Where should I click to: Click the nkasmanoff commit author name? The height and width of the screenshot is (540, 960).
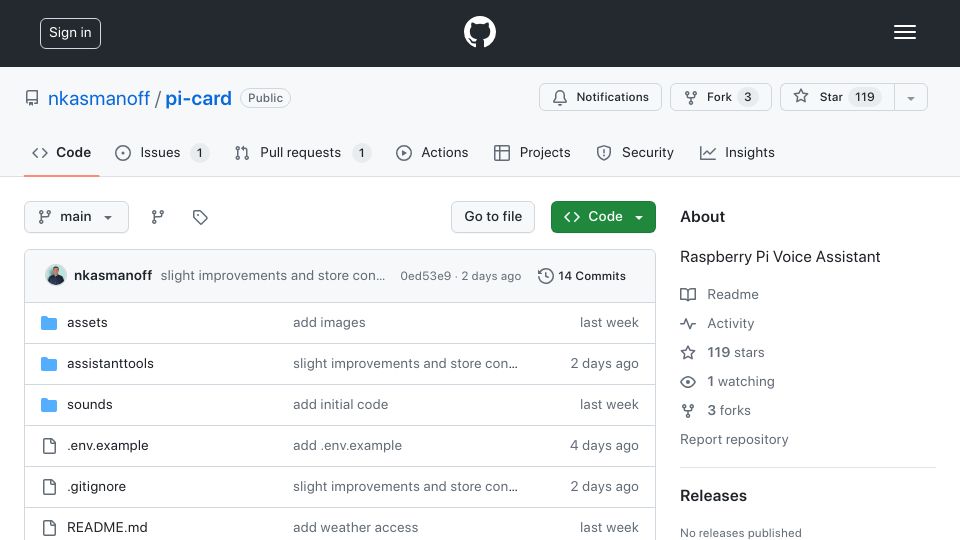click(113, 276)
